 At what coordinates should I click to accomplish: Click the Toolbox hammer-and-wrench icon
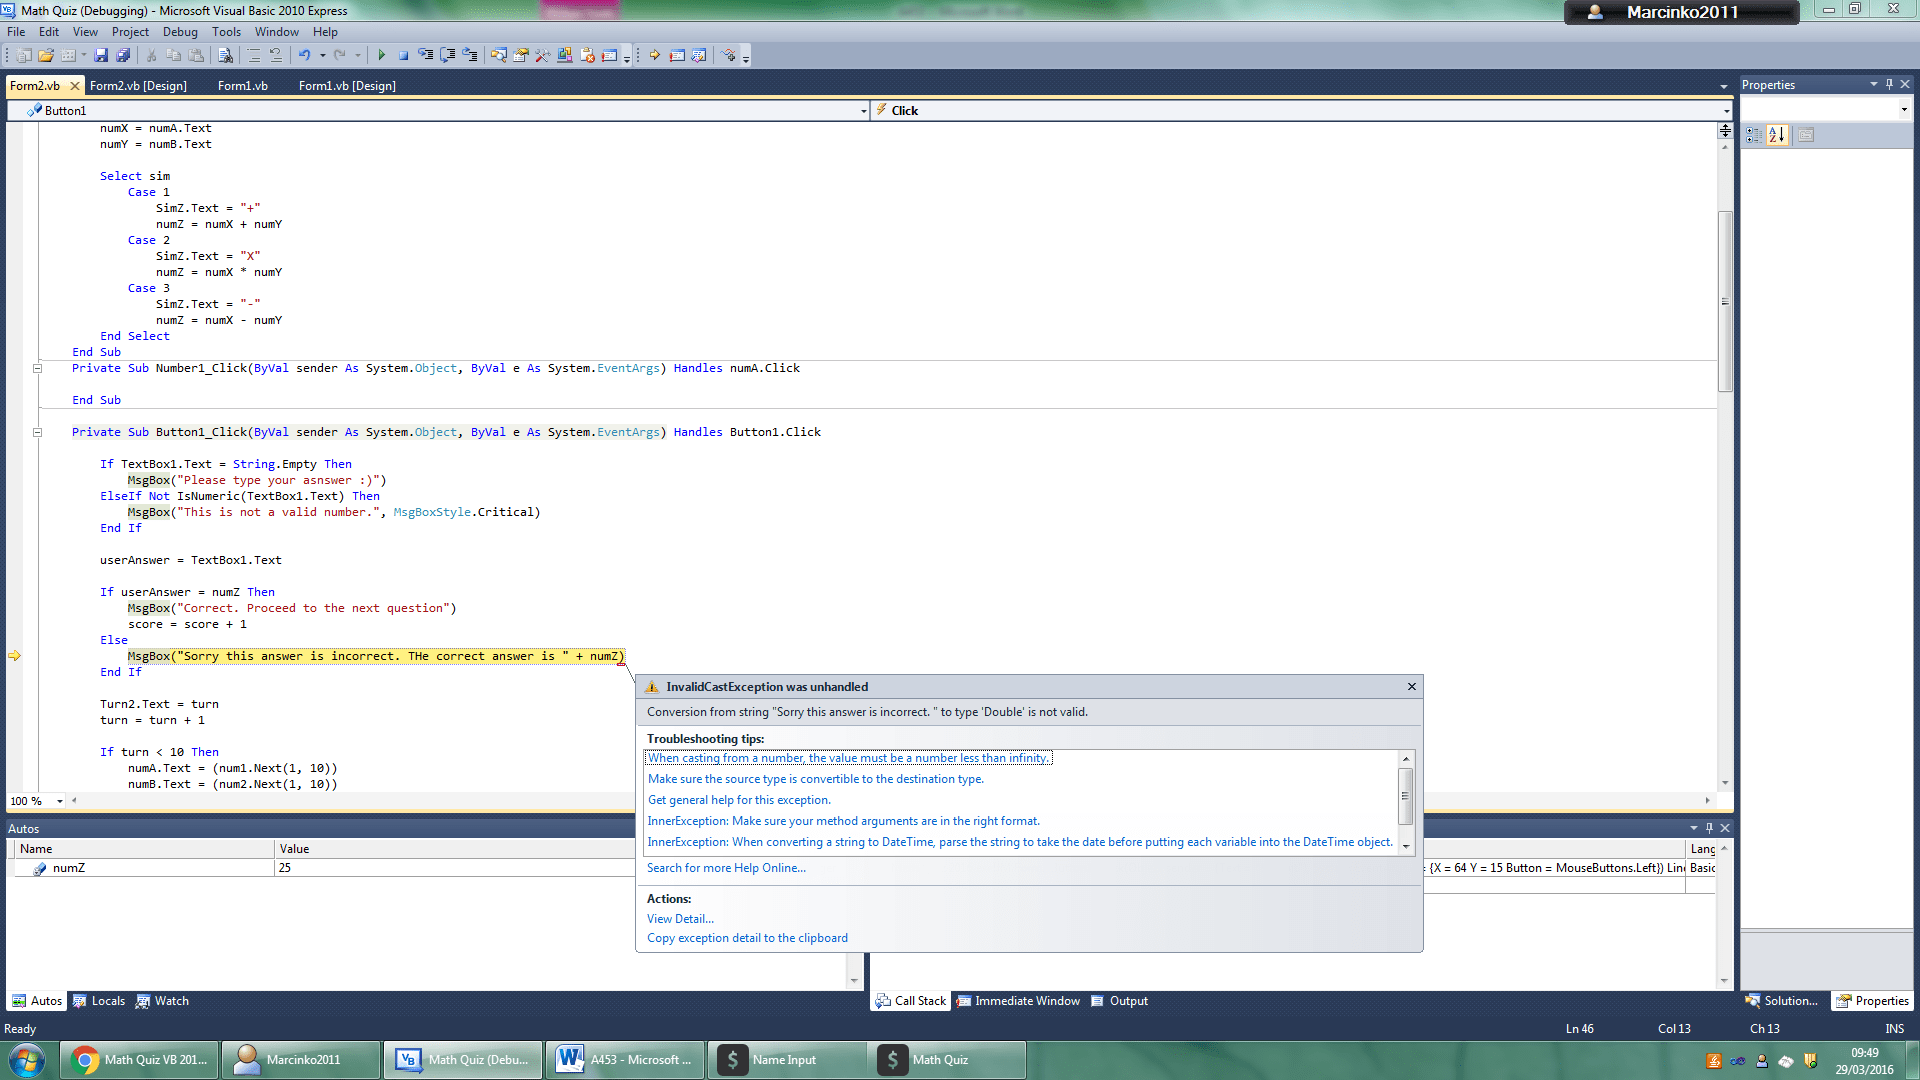[542, 56]
